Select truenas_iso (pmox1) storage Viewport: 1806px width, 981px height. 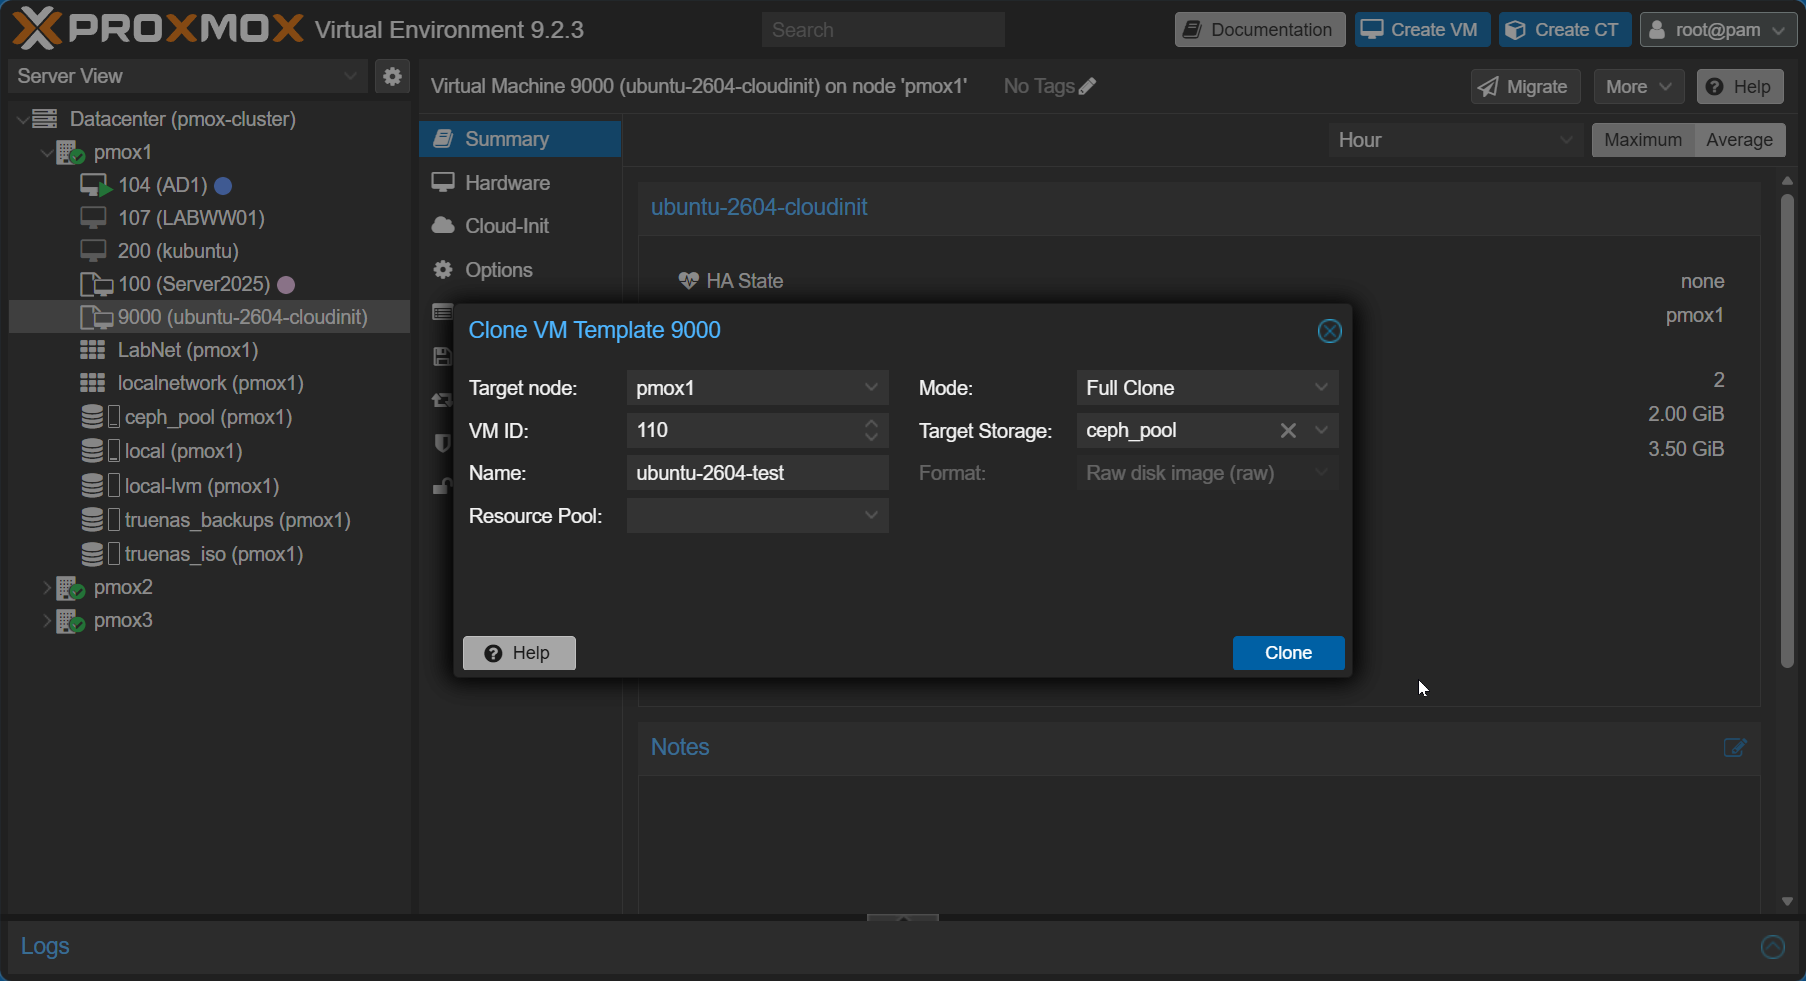click(x=209, y=554)
